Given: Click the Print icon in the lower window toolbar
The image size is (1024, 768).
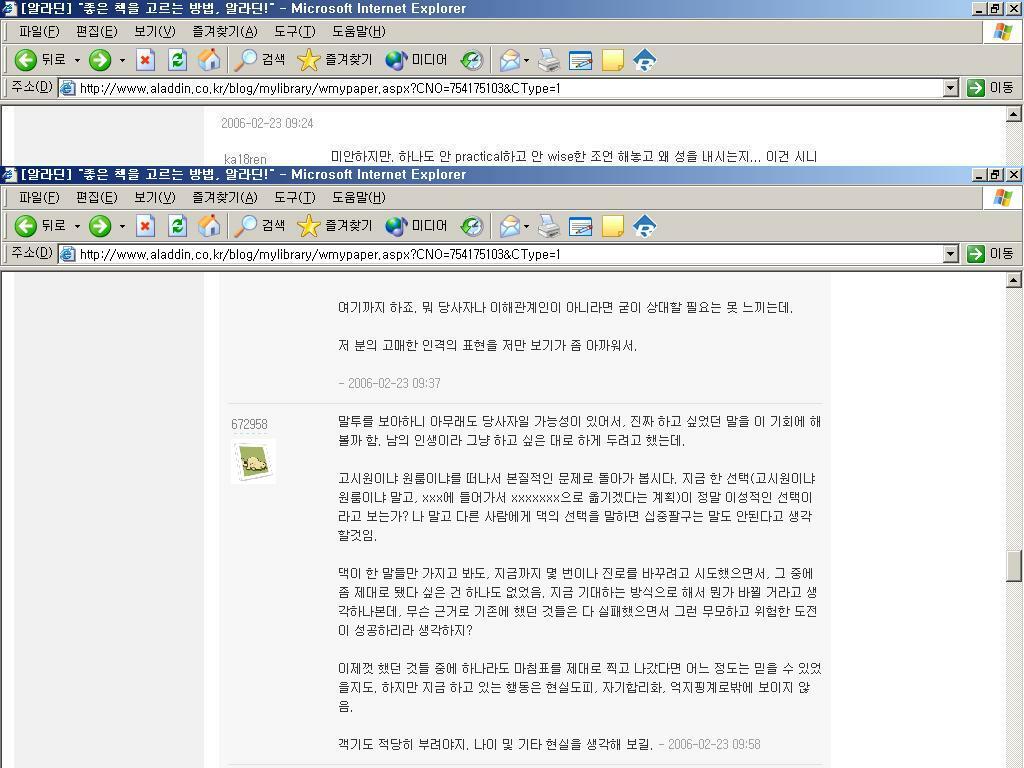Looking at the screenshot, I should coord(549,226).
